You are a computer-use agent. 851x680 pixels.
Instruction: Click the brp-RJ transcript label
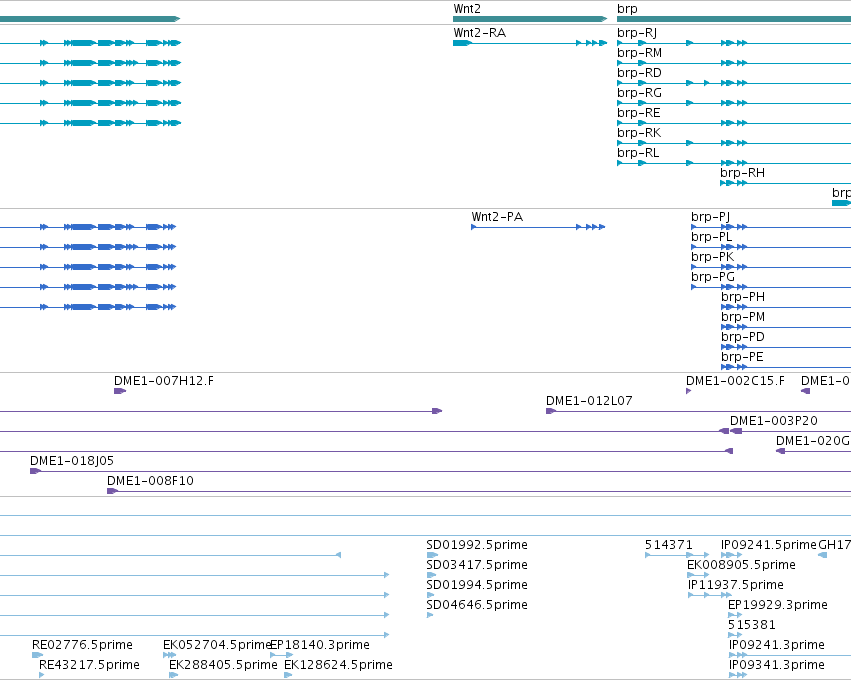point(637,33)
